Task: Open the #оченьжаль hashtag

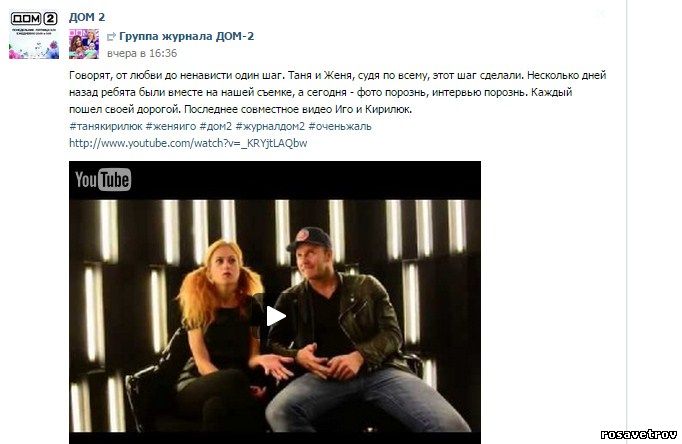Action: click(340, 127)
